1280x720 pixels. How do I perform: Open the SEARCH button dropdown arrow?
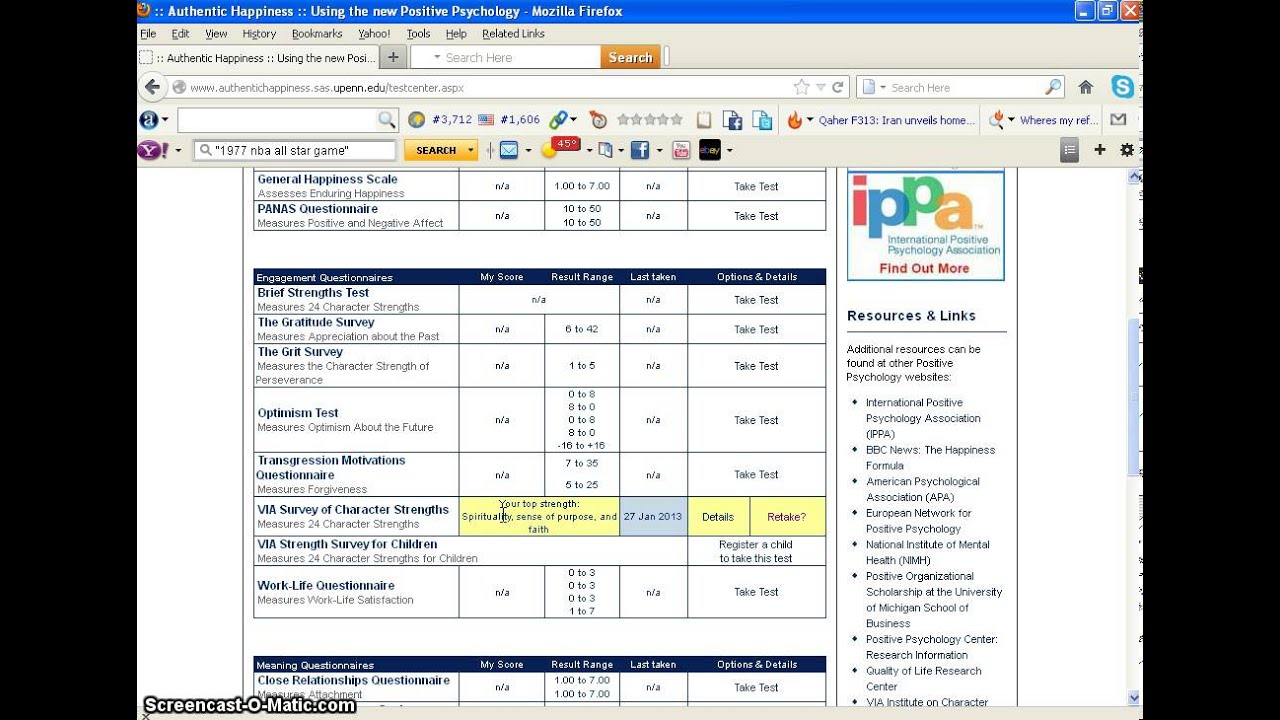(x=471, y=150)
